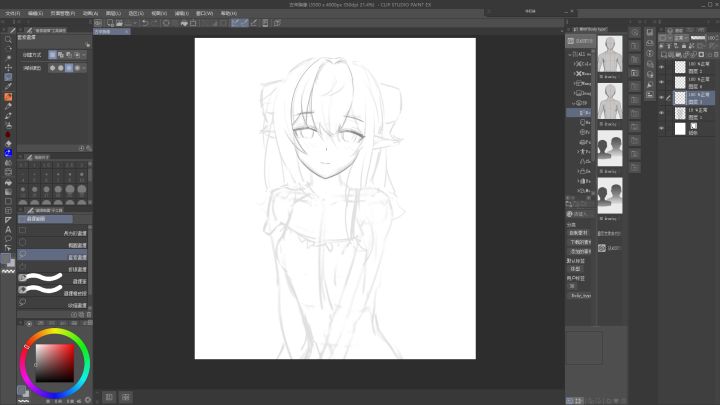Viewport: 720px width, 405px height.
Task: Click the Body_type tag button
Action: [x=580, y=296]
